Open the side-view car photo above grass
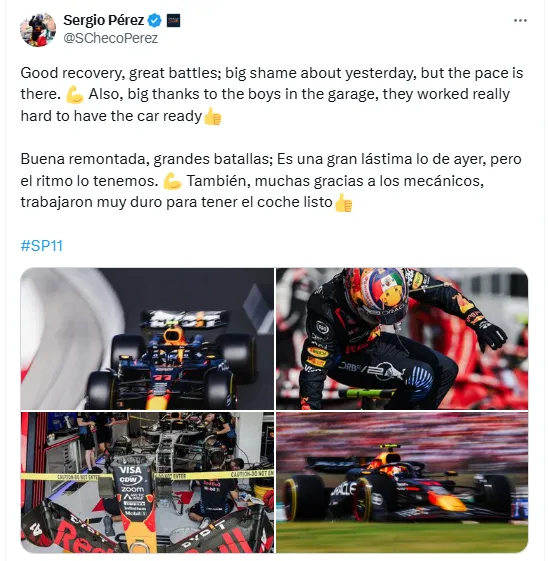 pos(402,482)
